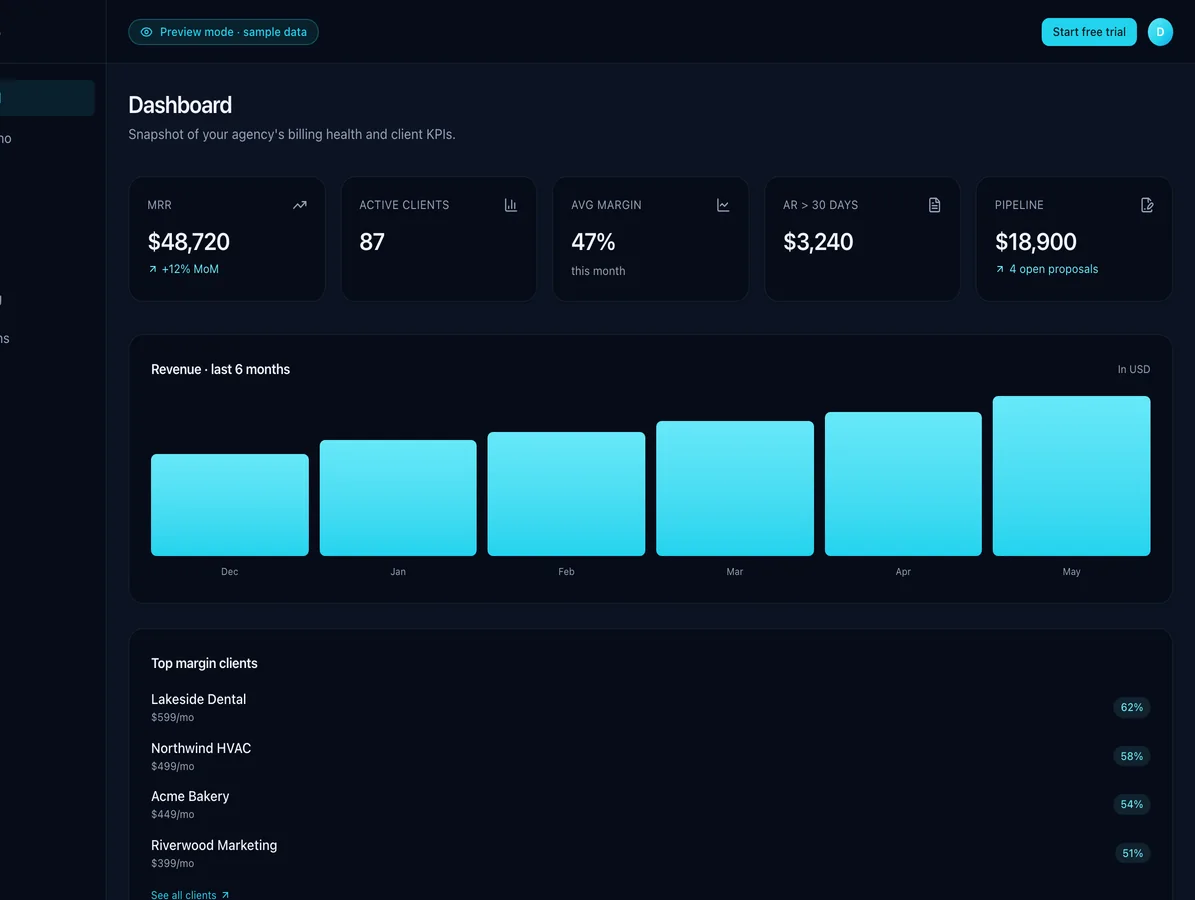Click the MRR trending-up arrow icon

click(300, 205)
